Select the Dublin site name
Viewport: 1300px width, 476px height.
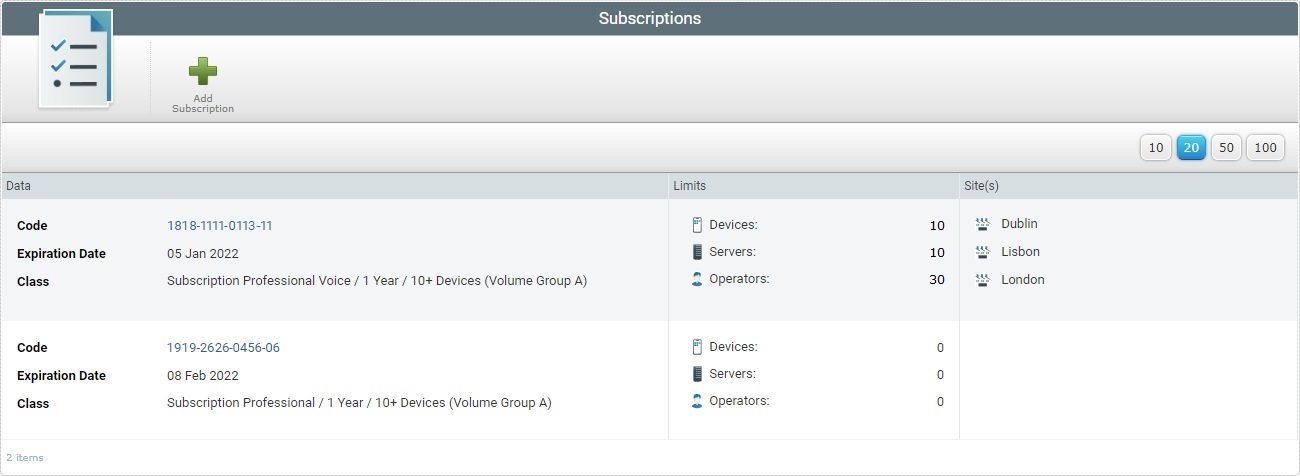tap(1019, 224)
